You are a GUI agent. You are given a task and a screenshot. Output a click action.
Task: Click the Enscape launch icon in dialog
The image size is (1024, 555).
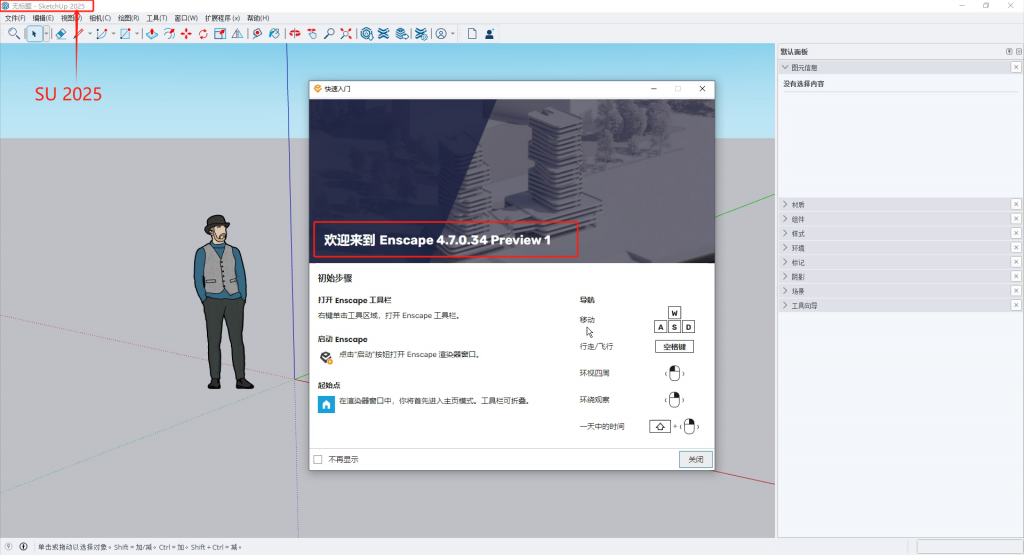(x=326, y=357)
